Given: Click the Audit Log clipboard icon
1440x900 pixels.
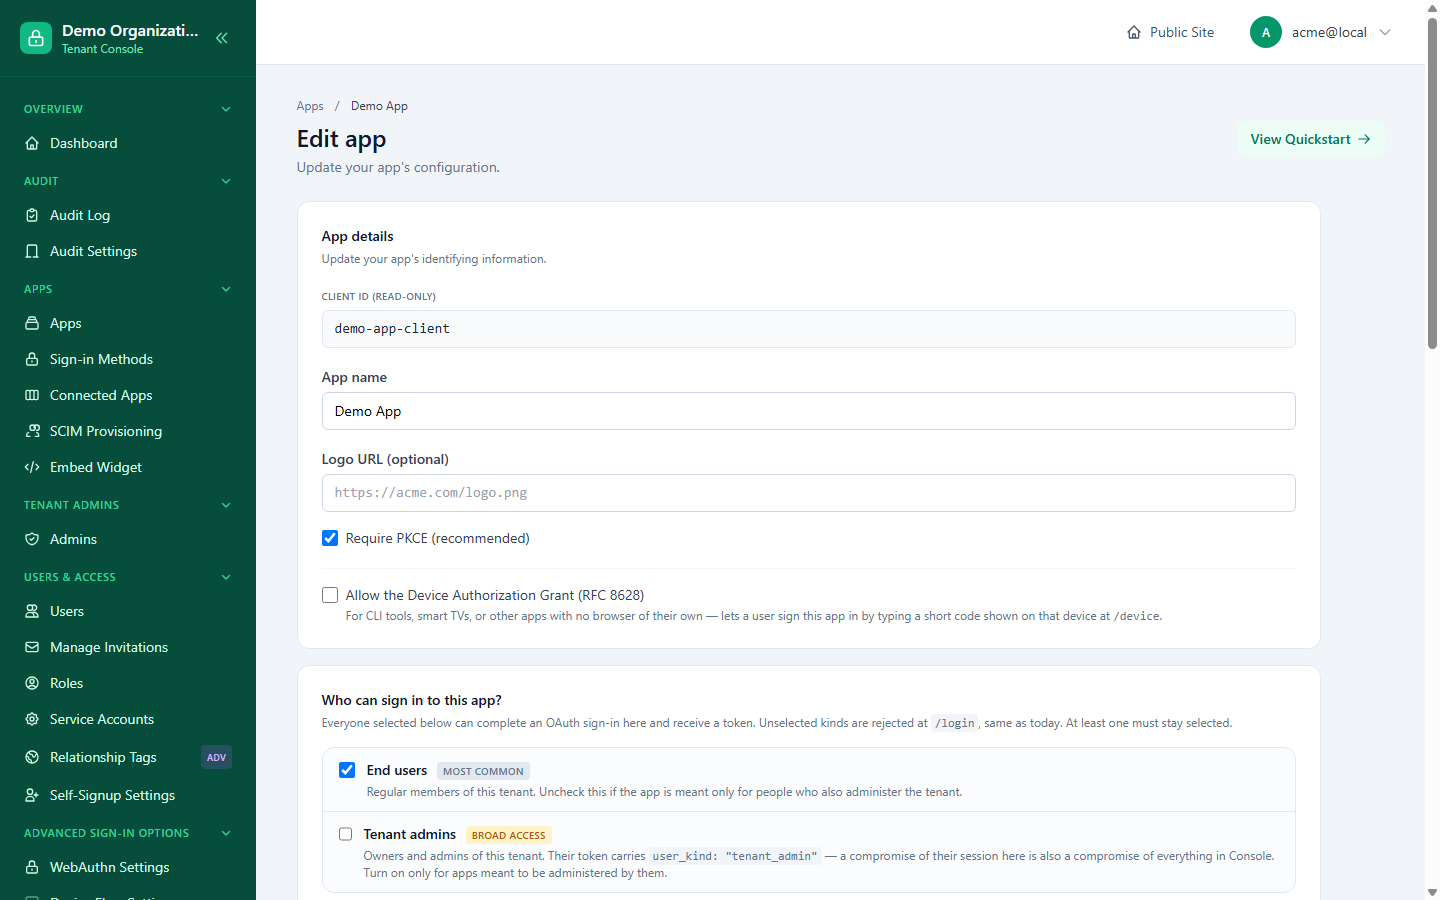Looking at the screenshot, I should (x=32, y=215).
